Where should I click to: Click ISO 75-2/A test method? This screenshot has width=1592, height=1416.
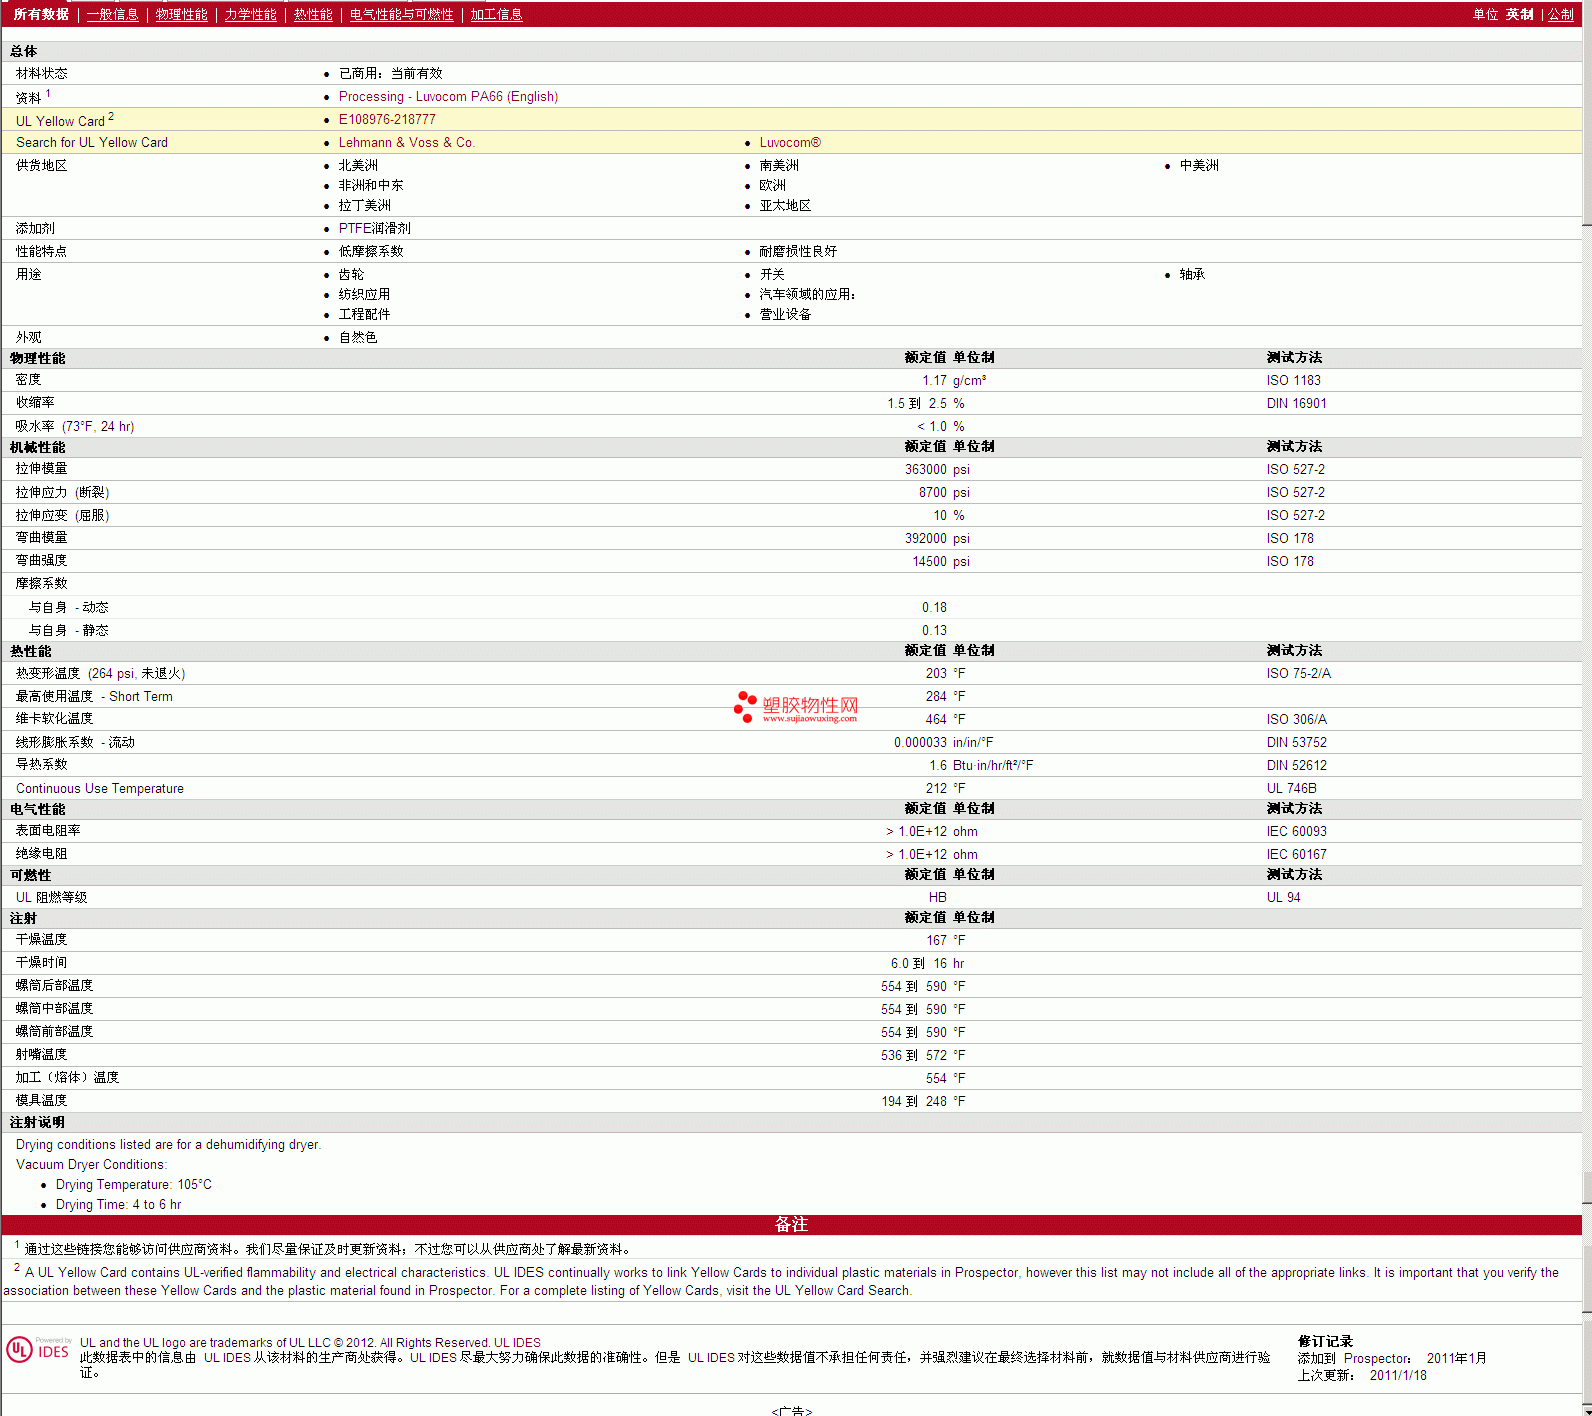click(1298, 673)
